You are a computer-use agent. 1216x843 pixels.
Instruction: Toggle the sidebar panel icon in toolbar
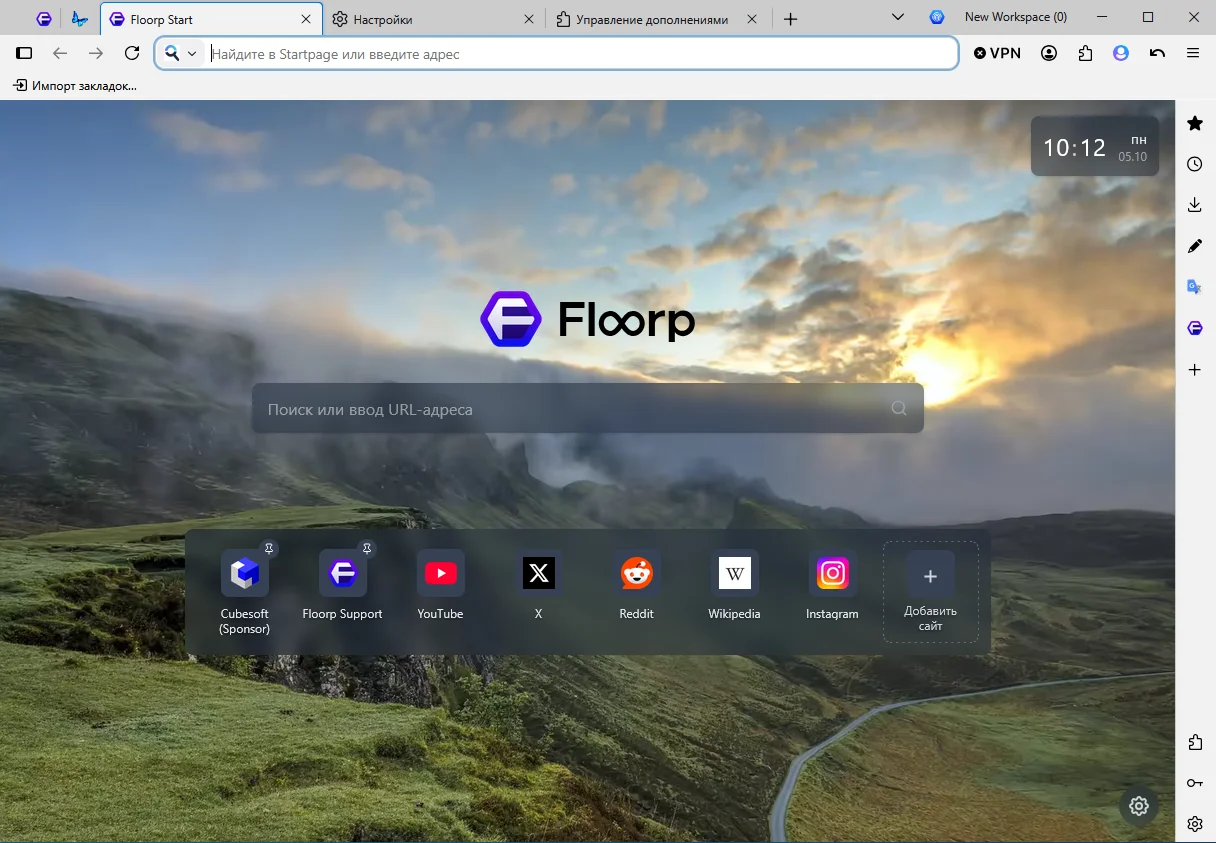click(x=25, y=53)
